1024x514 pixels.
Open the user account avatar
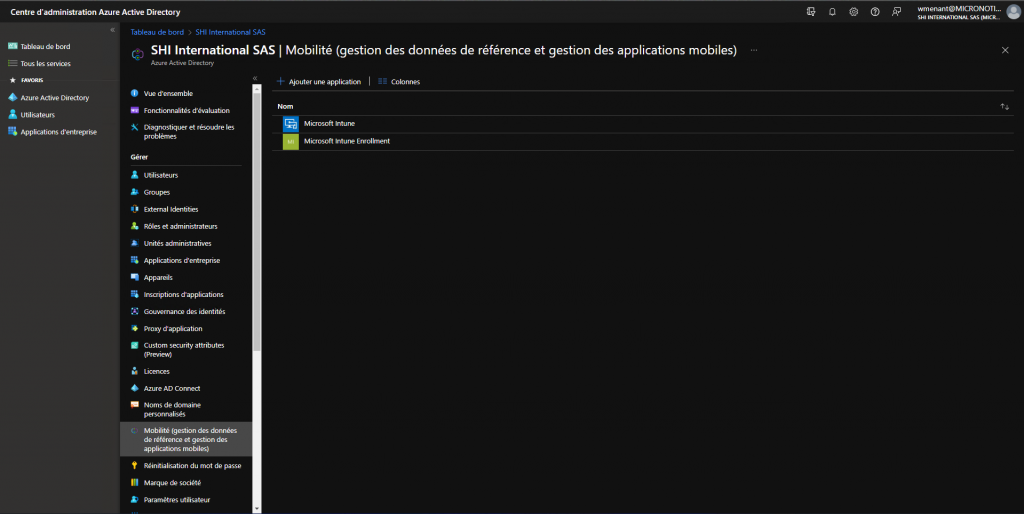(1013, 12)
